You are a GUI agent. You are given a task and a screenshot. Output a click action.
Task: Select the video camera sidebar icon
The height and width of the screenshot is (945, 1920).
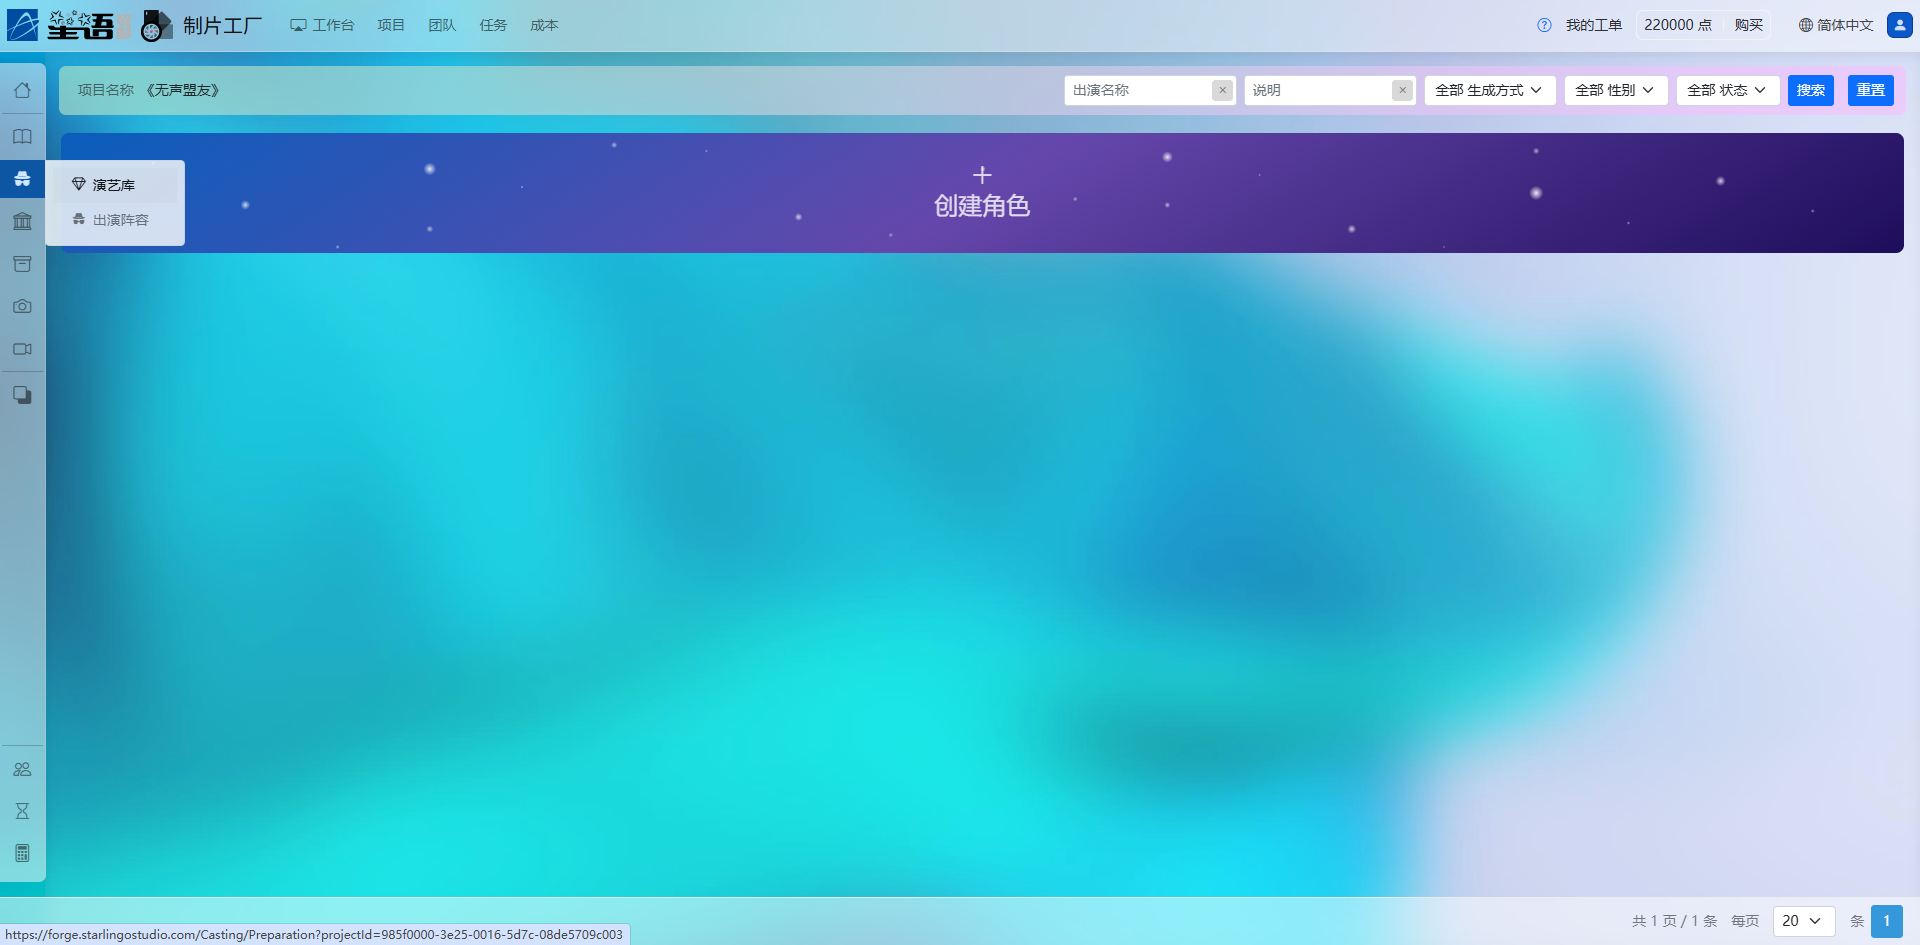(x=22, y=349)
